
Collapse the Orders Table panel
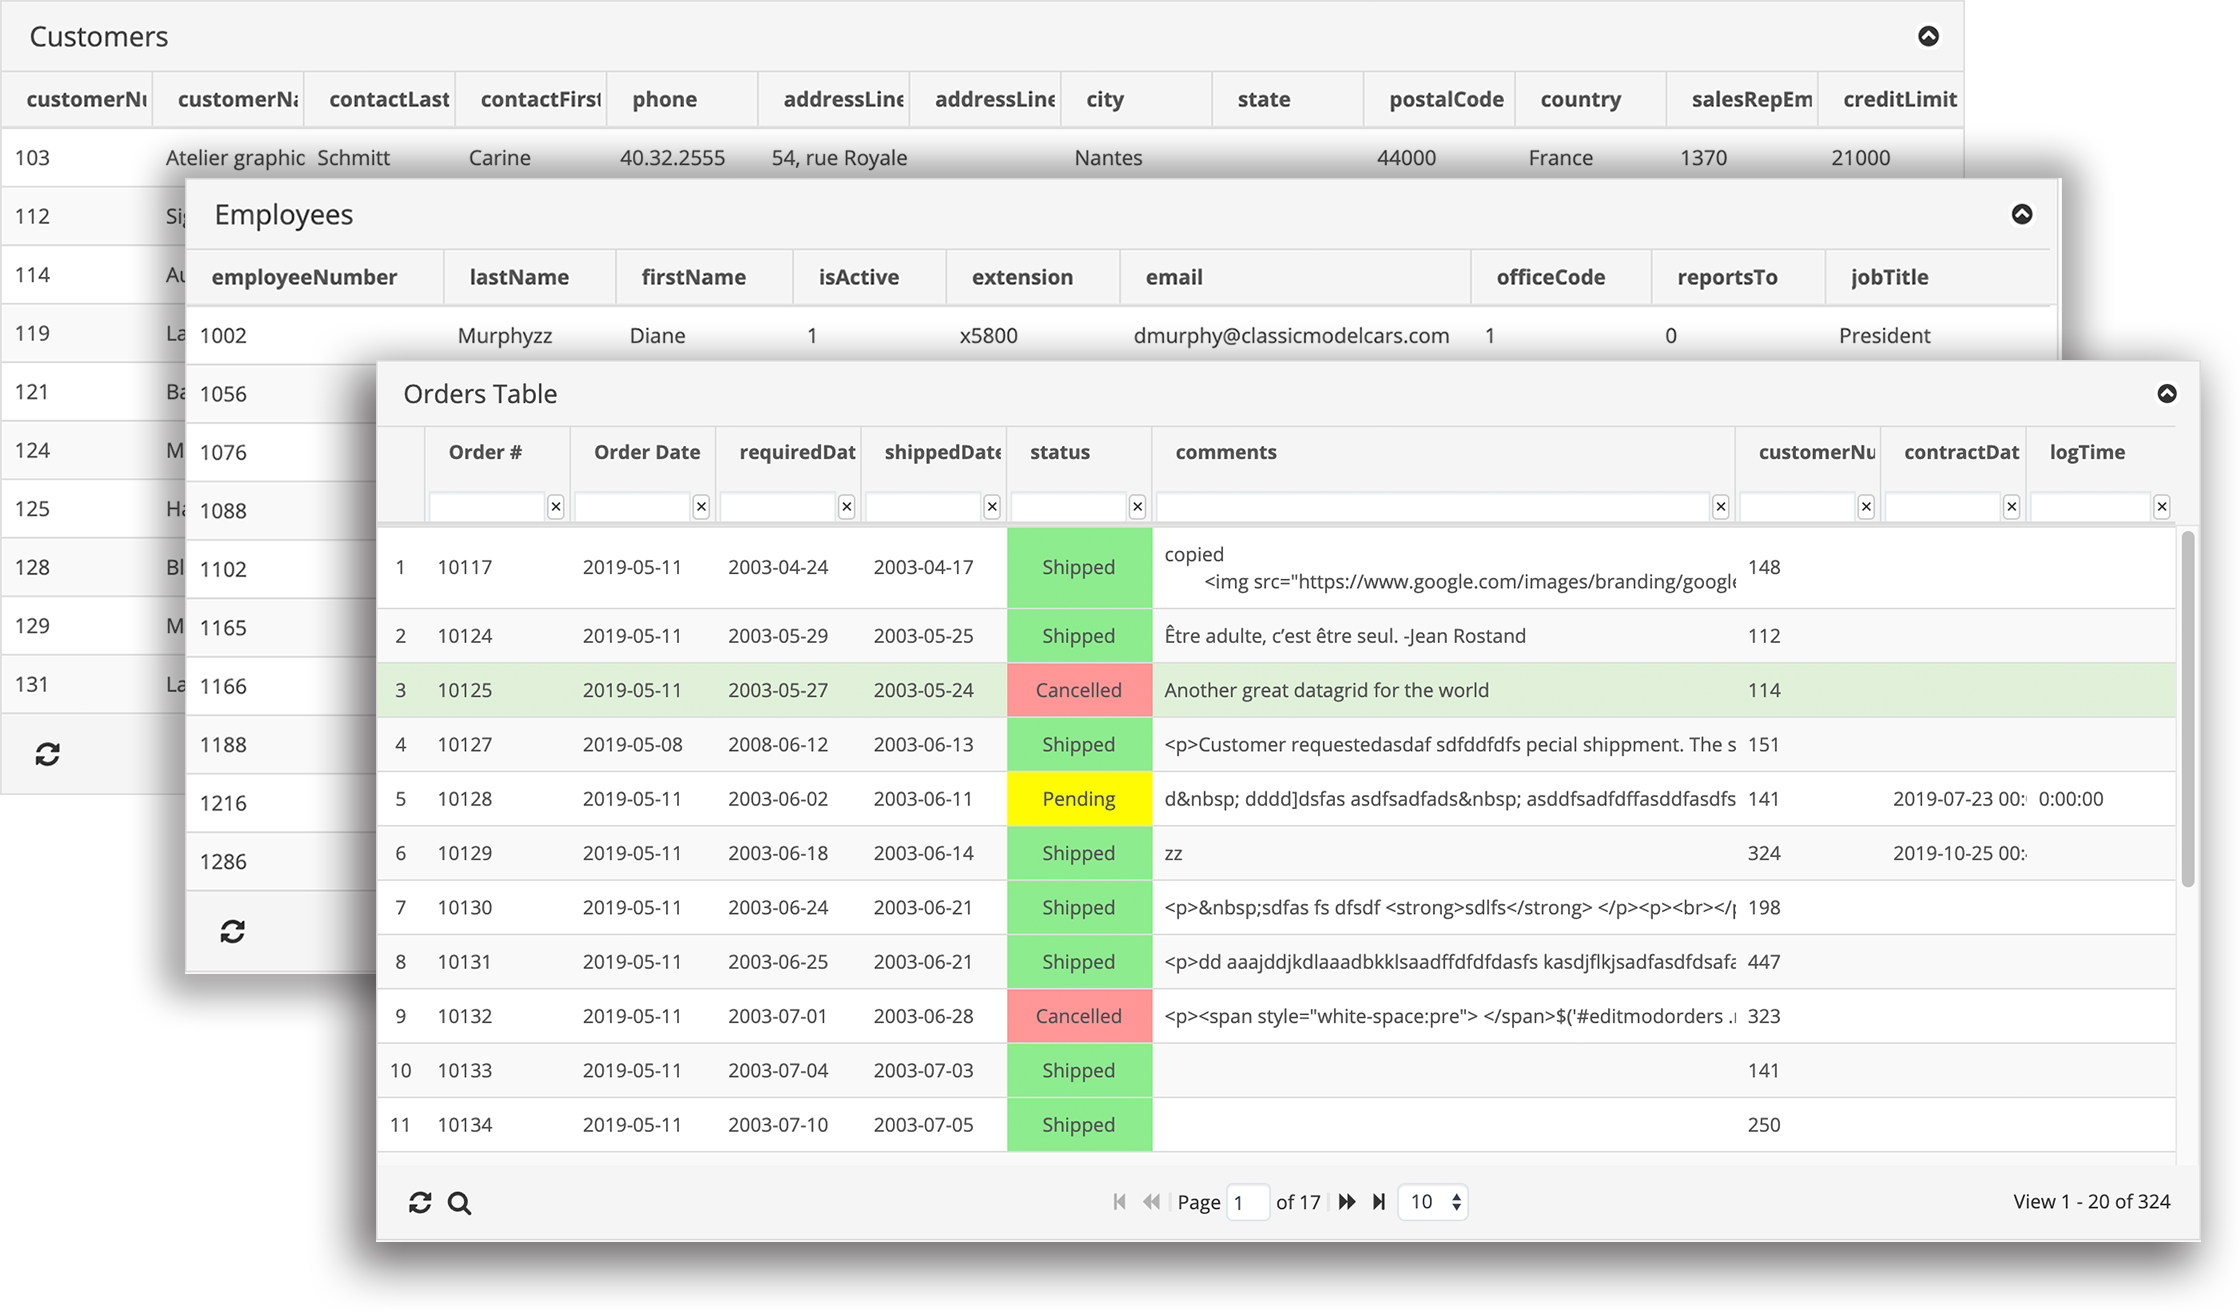tap(2166, 393)
